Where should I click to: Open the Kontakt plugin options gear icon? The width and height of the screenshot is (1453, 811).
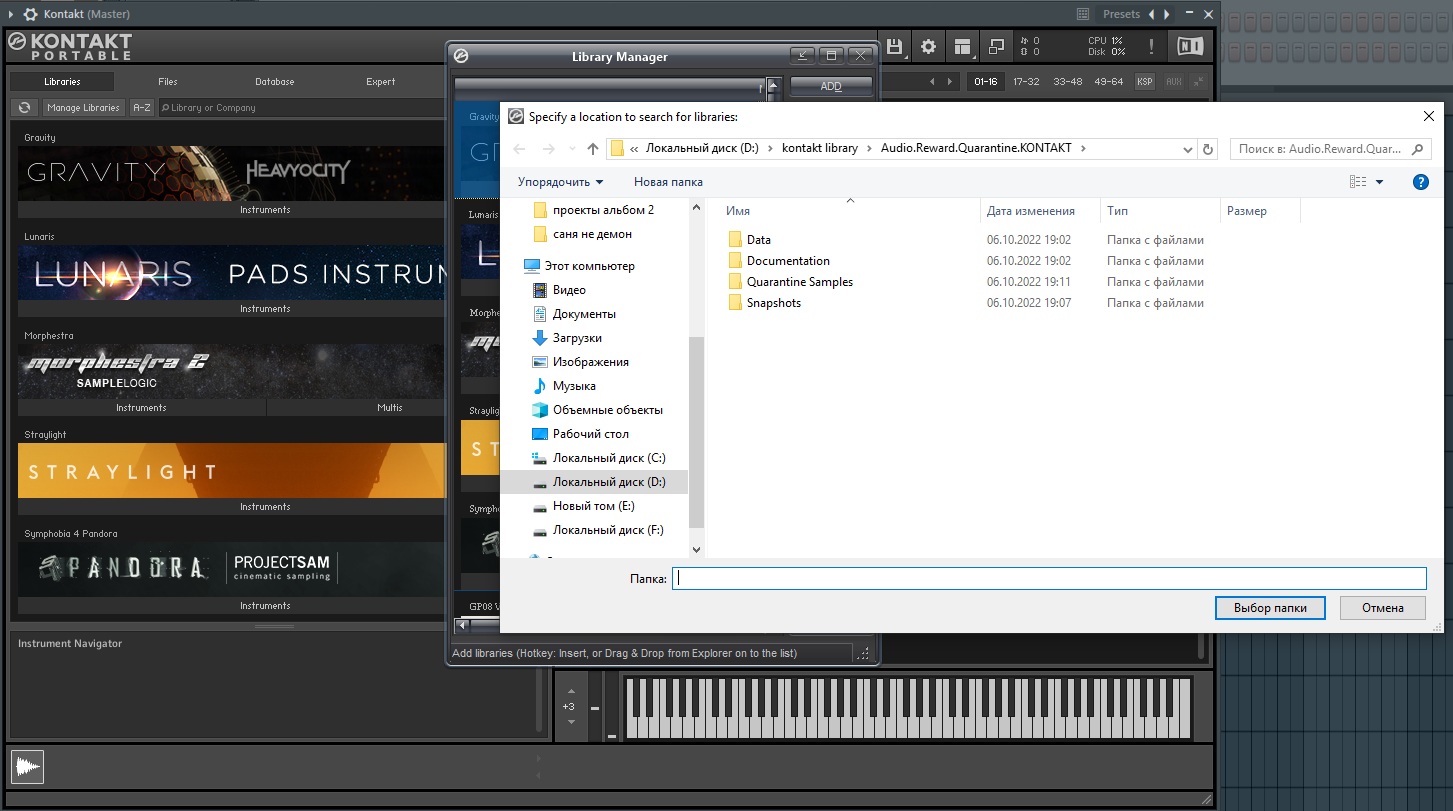31,14
